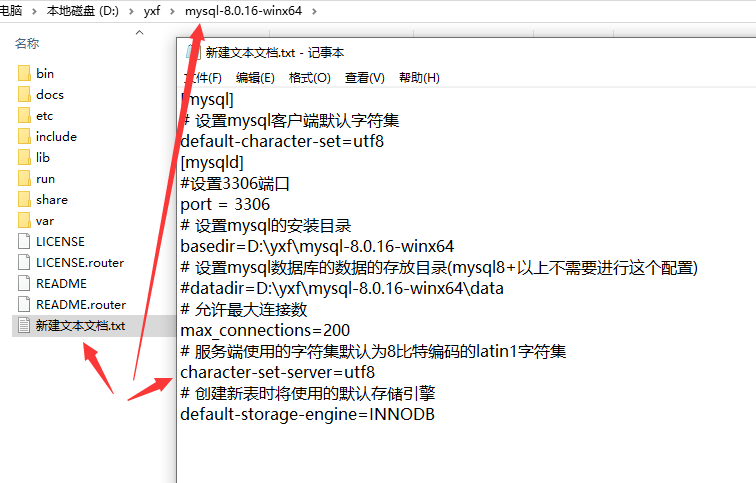Select the etc folder name

point(44,116)
